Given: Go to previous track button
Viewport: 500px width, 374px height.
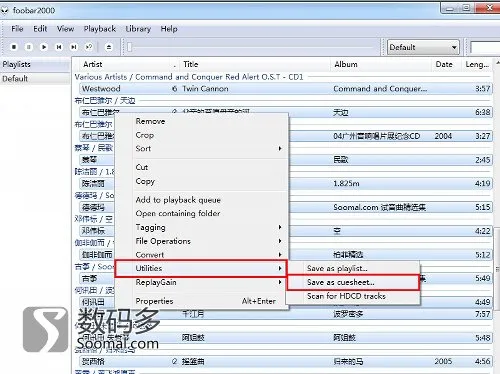Looking at the screenshot, I should click(59, 47).
